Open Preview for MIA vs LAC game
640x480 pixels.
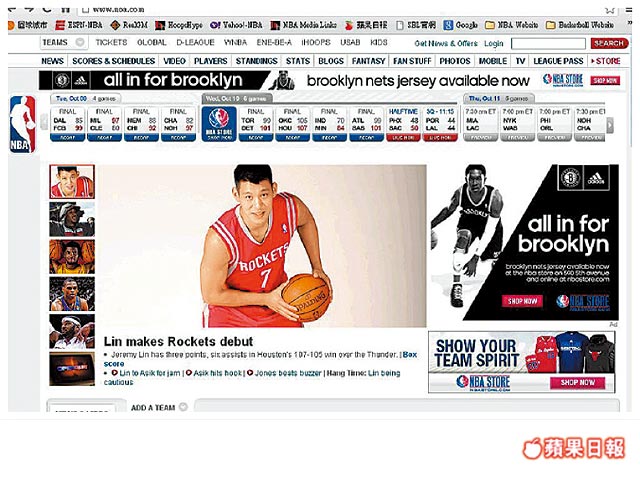click(x=481, y=138)
